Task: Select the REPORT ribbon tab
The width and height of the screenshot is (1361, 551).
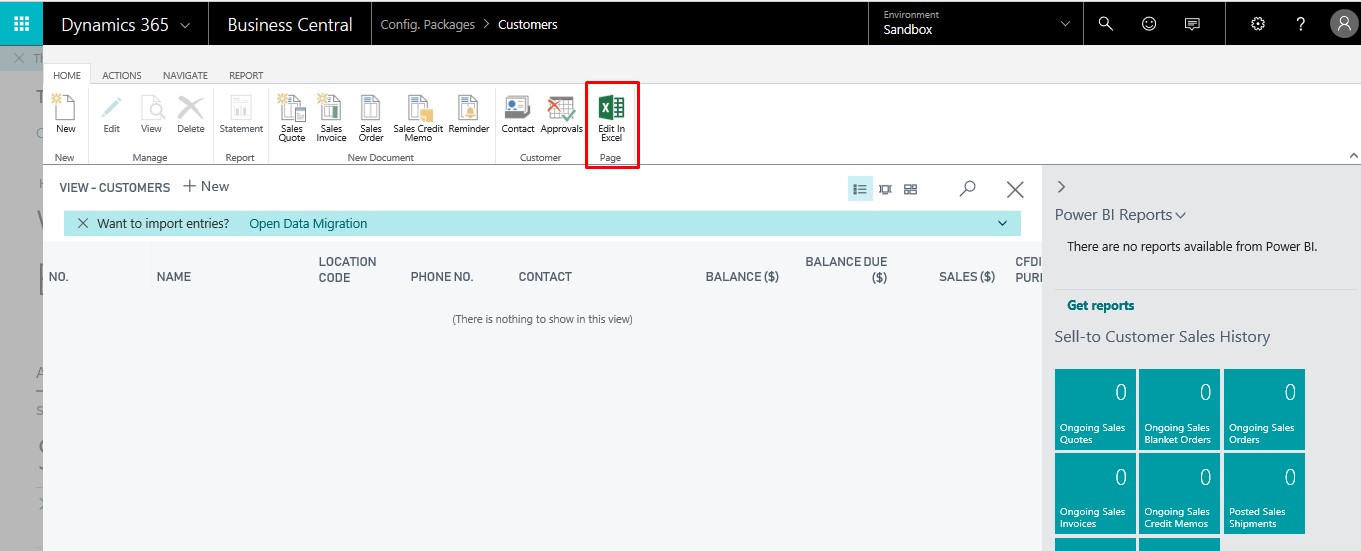Action: [x=246, y=75]
